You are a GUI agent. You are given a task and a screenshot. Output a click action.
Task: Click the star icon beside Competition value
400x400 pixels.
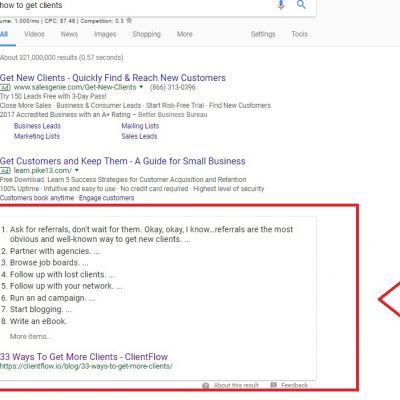129,21
